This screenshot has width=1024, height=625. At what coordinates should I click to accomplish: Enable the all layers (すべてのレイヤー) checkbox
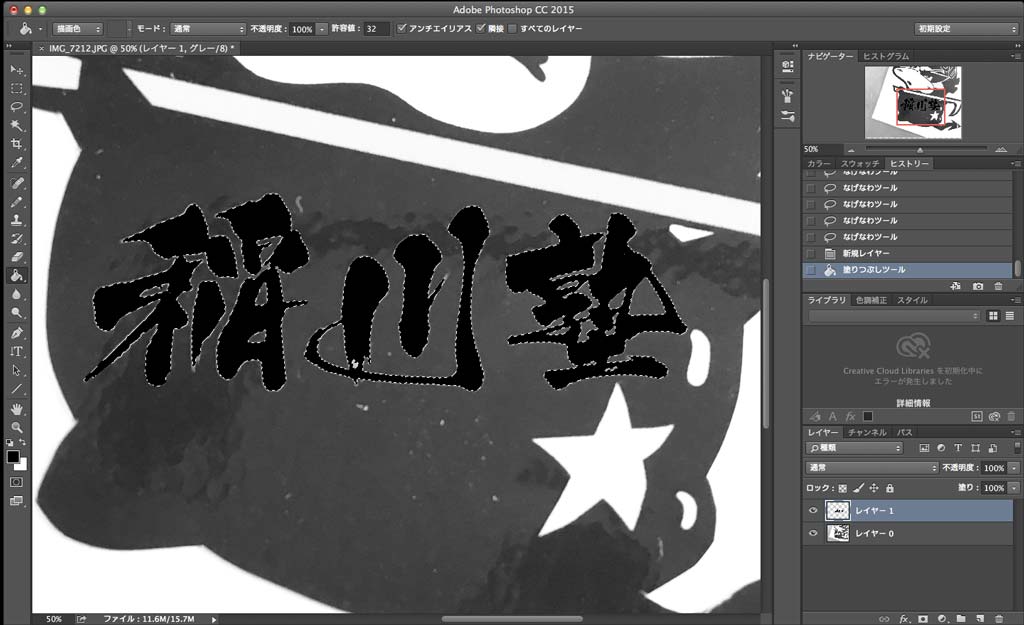tap(513, 28)
